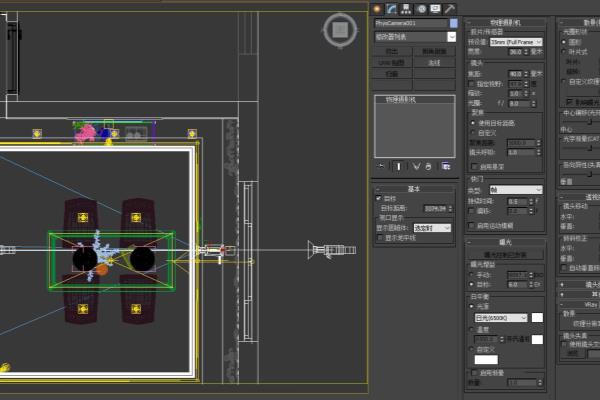Click the UVW map modifier button

pyautogui.click(x=392, y=62)
